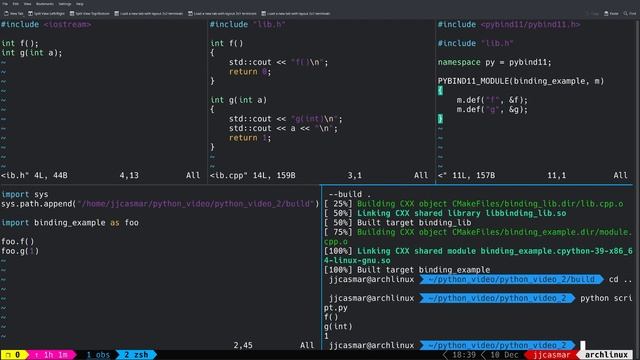Click 'return 1;' in function g
640x360 pixels.
[250, 138]
